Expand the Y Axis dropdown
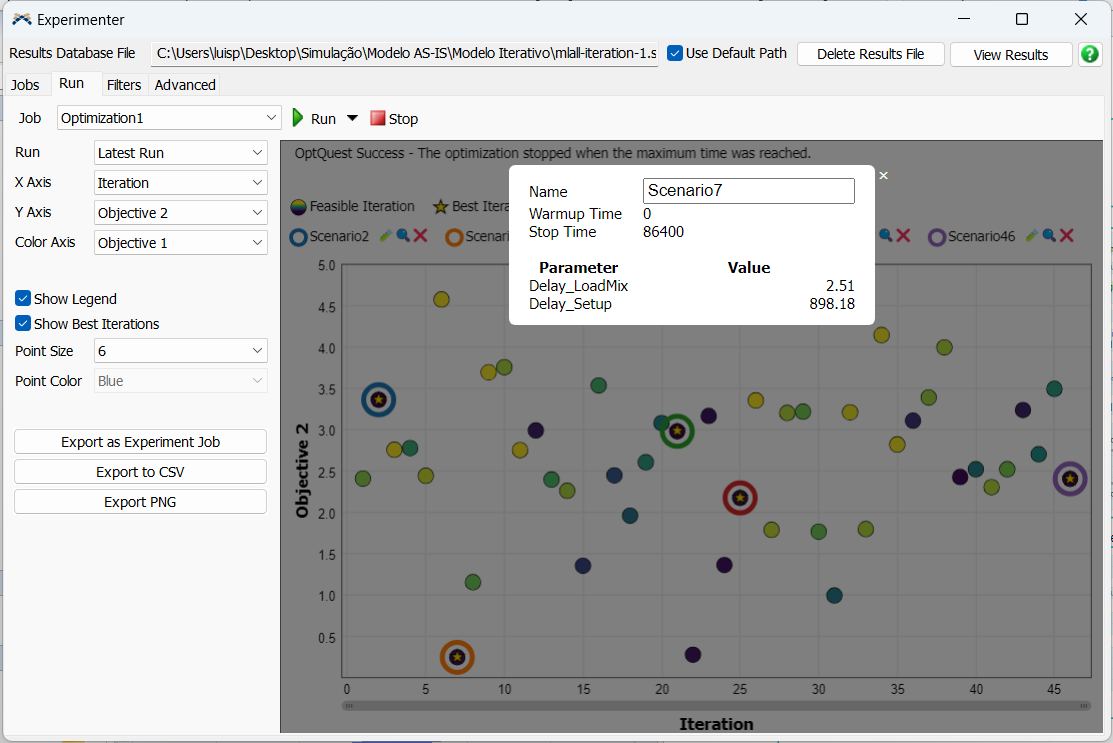Image resolution: width=1113 pixels, height=743 pixels. coord(180,213)
